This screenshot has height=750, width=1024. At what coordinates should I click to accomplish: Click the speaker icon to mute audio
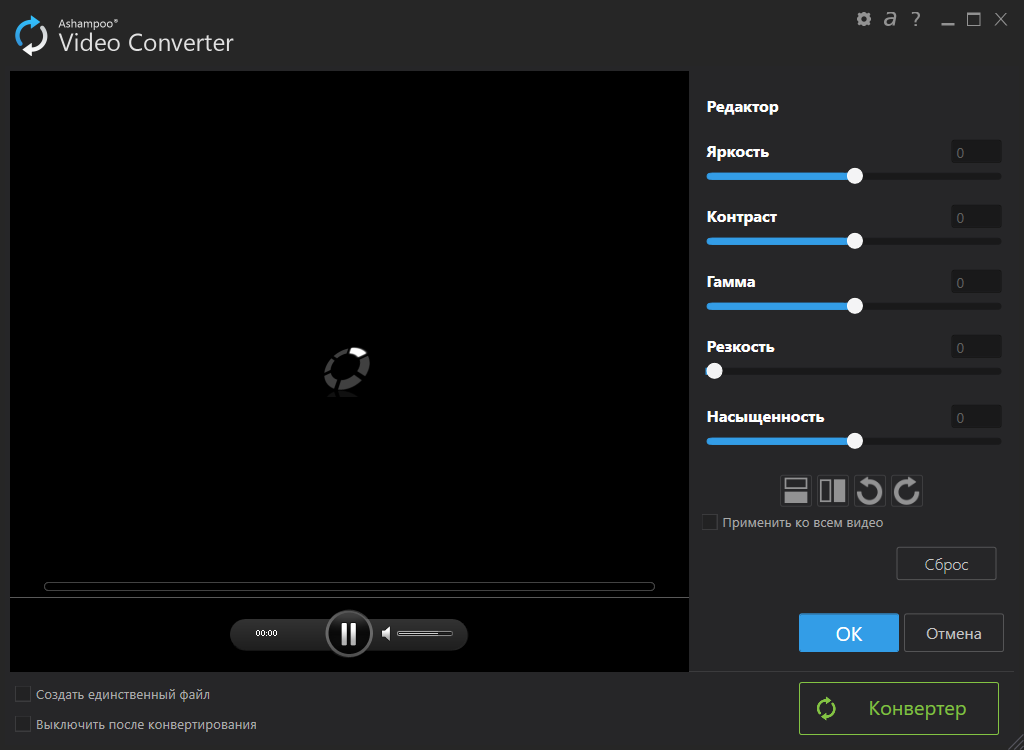tap(385, 633)
